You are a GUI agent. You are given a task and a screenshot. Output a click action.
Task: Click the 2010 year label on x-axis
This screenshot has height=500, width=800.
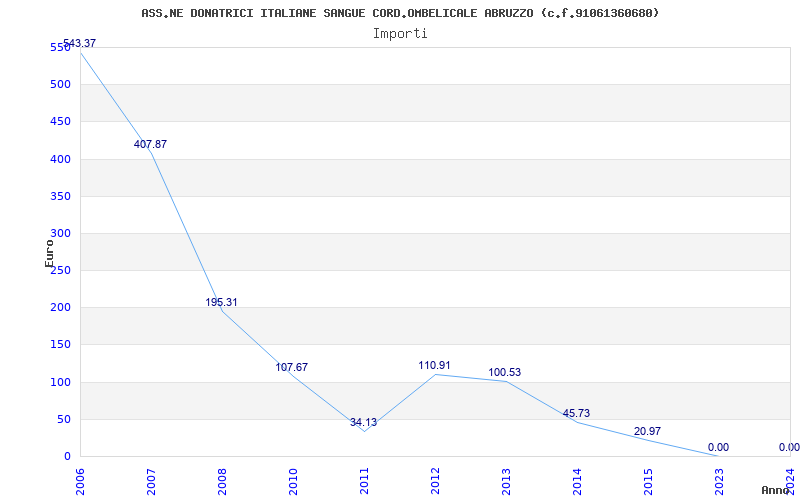pos(293,481)
